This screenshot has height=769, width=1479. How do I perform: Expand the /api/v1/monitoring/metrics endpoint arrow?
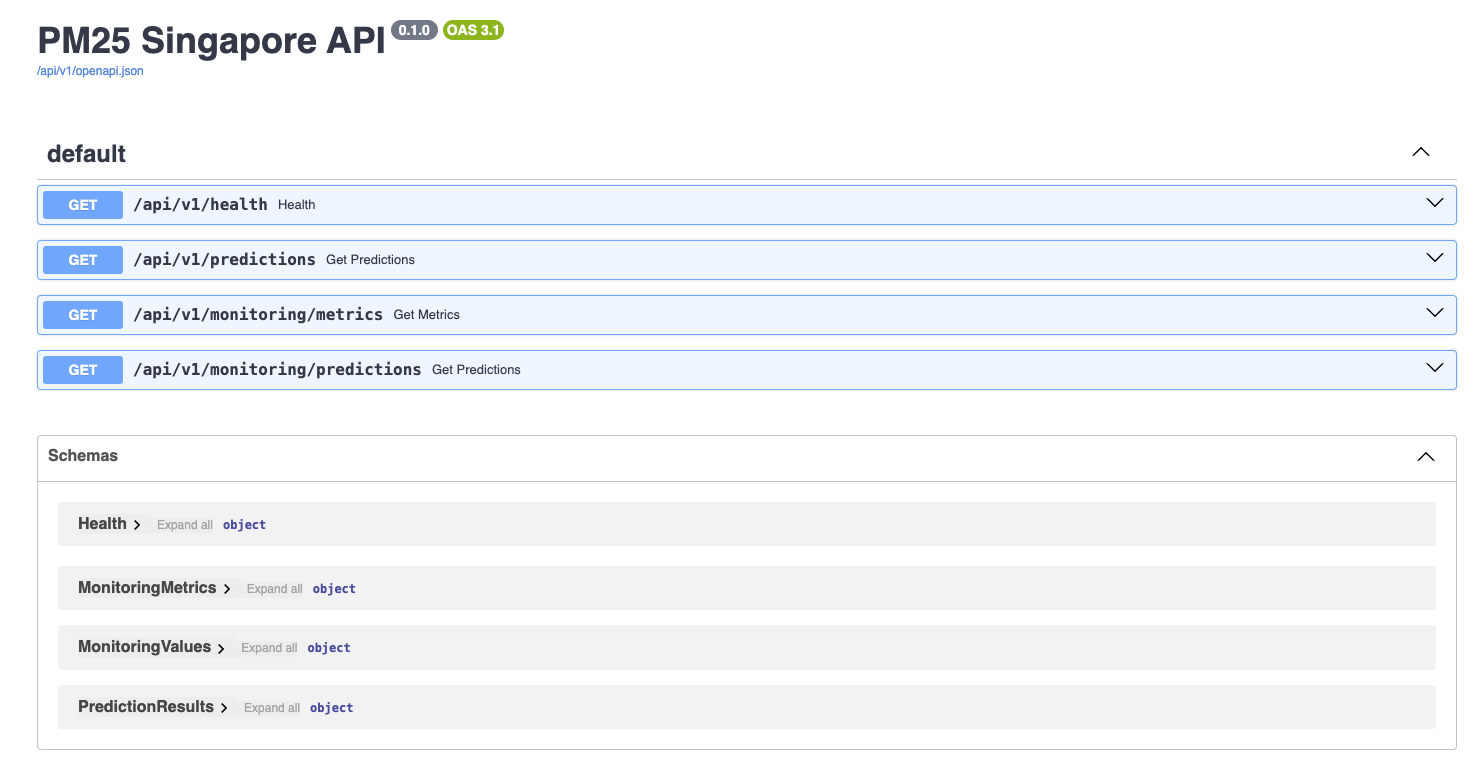(1435, 313)
